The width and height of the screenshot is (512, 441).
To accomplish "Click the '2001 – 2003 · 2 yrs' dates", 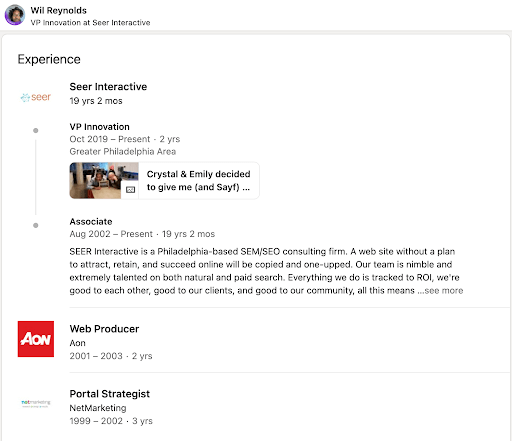I will coord(111,356).
